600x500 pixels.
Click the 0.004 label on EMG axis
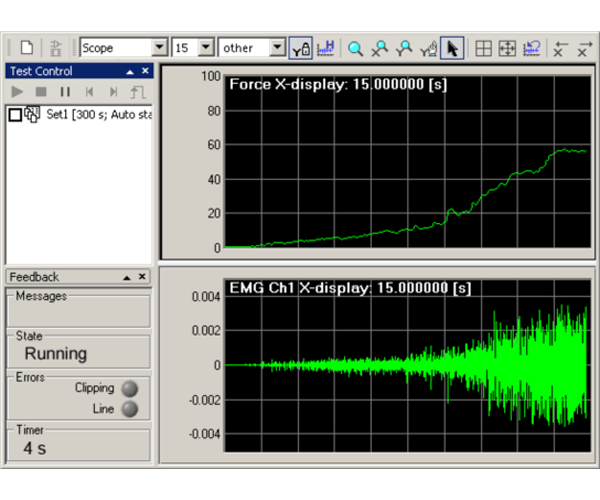206,296
